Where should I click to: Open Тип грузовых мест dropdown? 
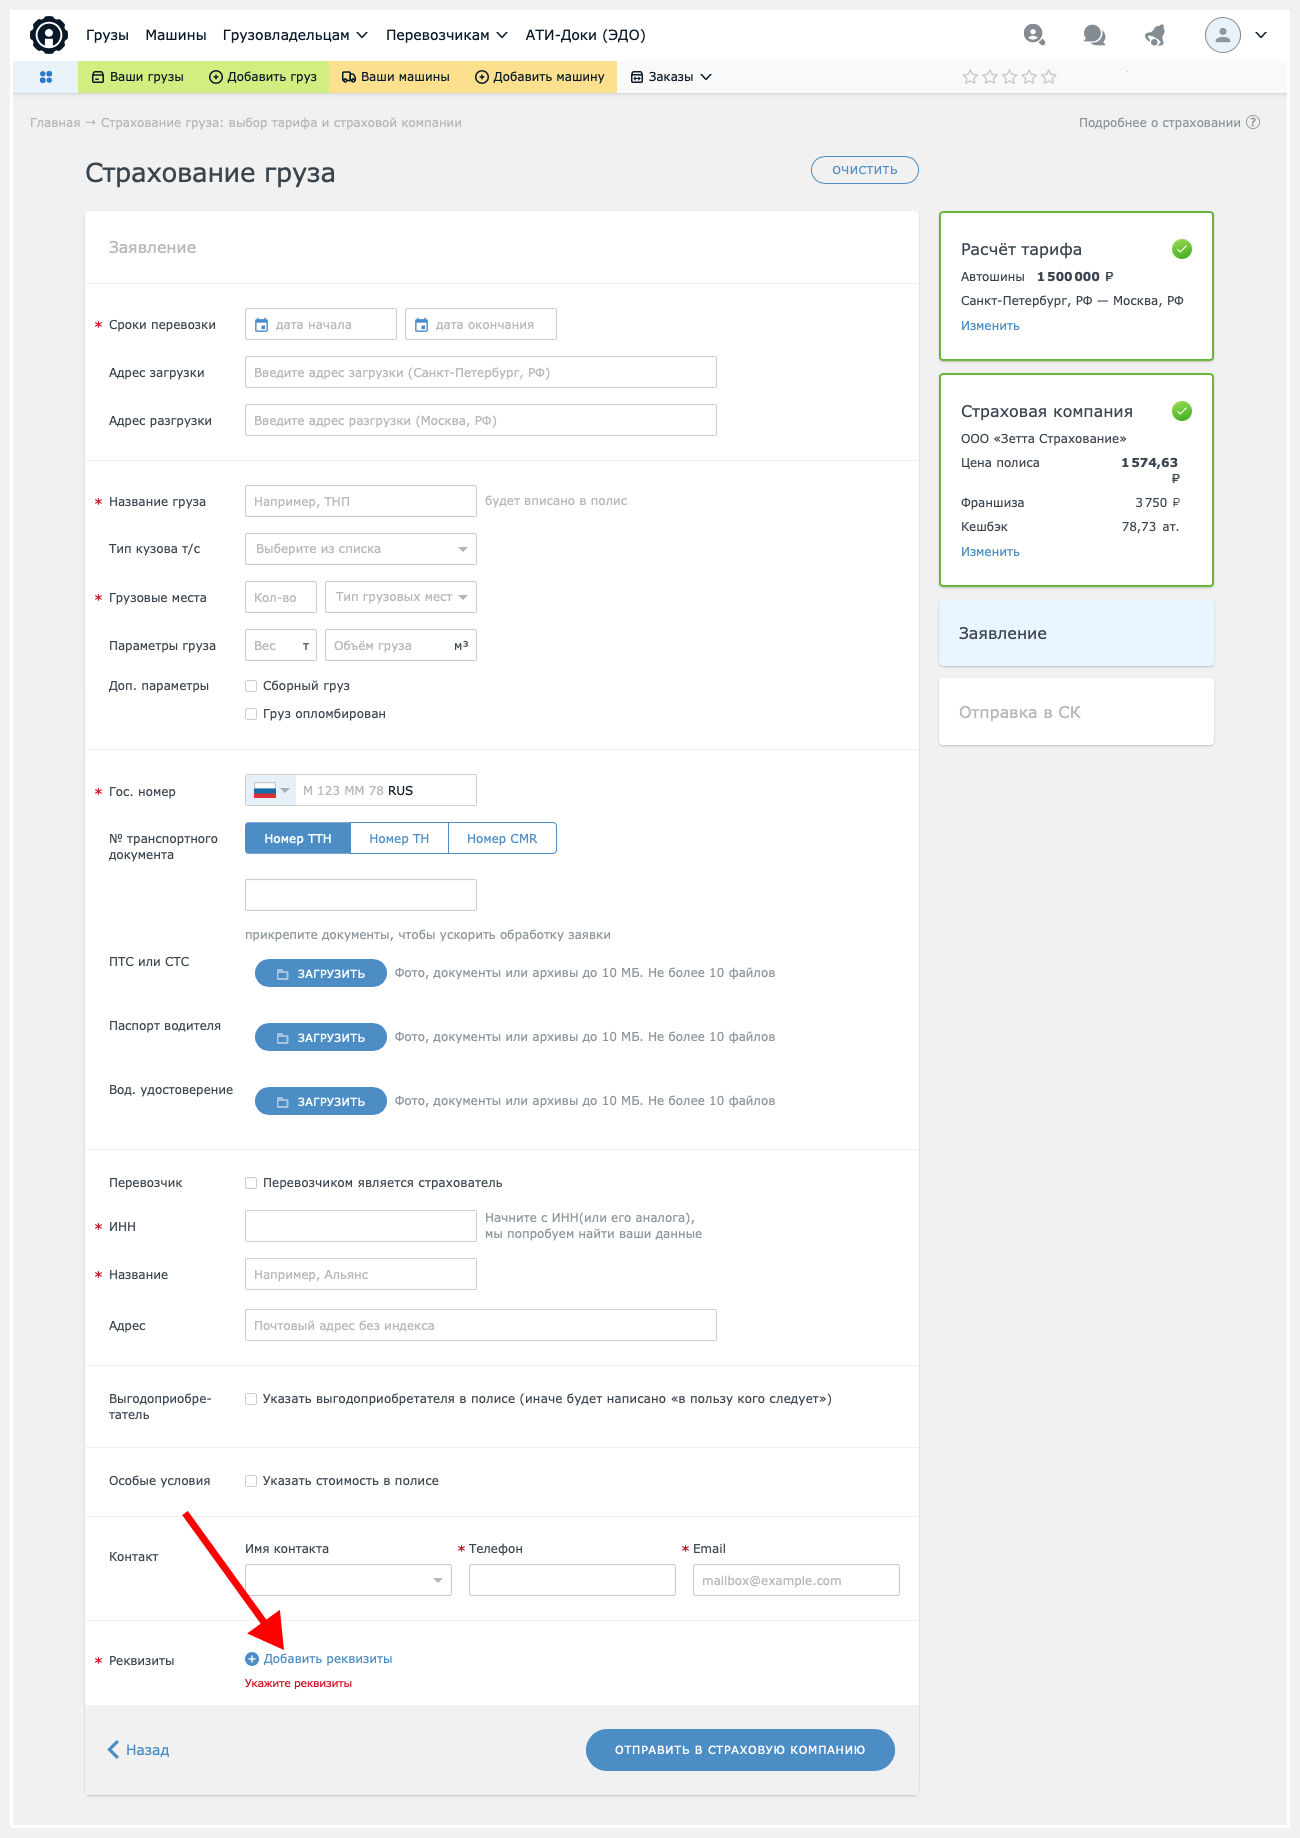(x=401, y=597)
